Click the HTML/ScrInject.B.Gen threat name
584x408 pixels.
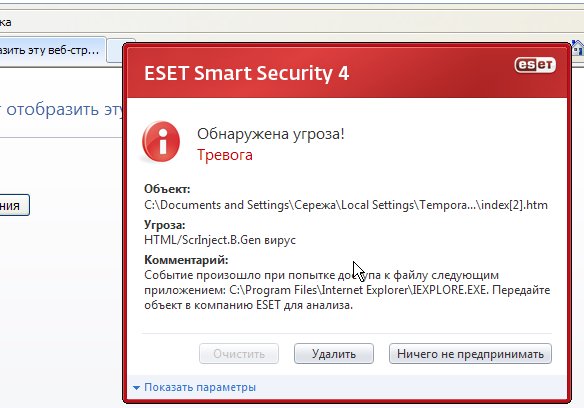[x=220, y=240]
